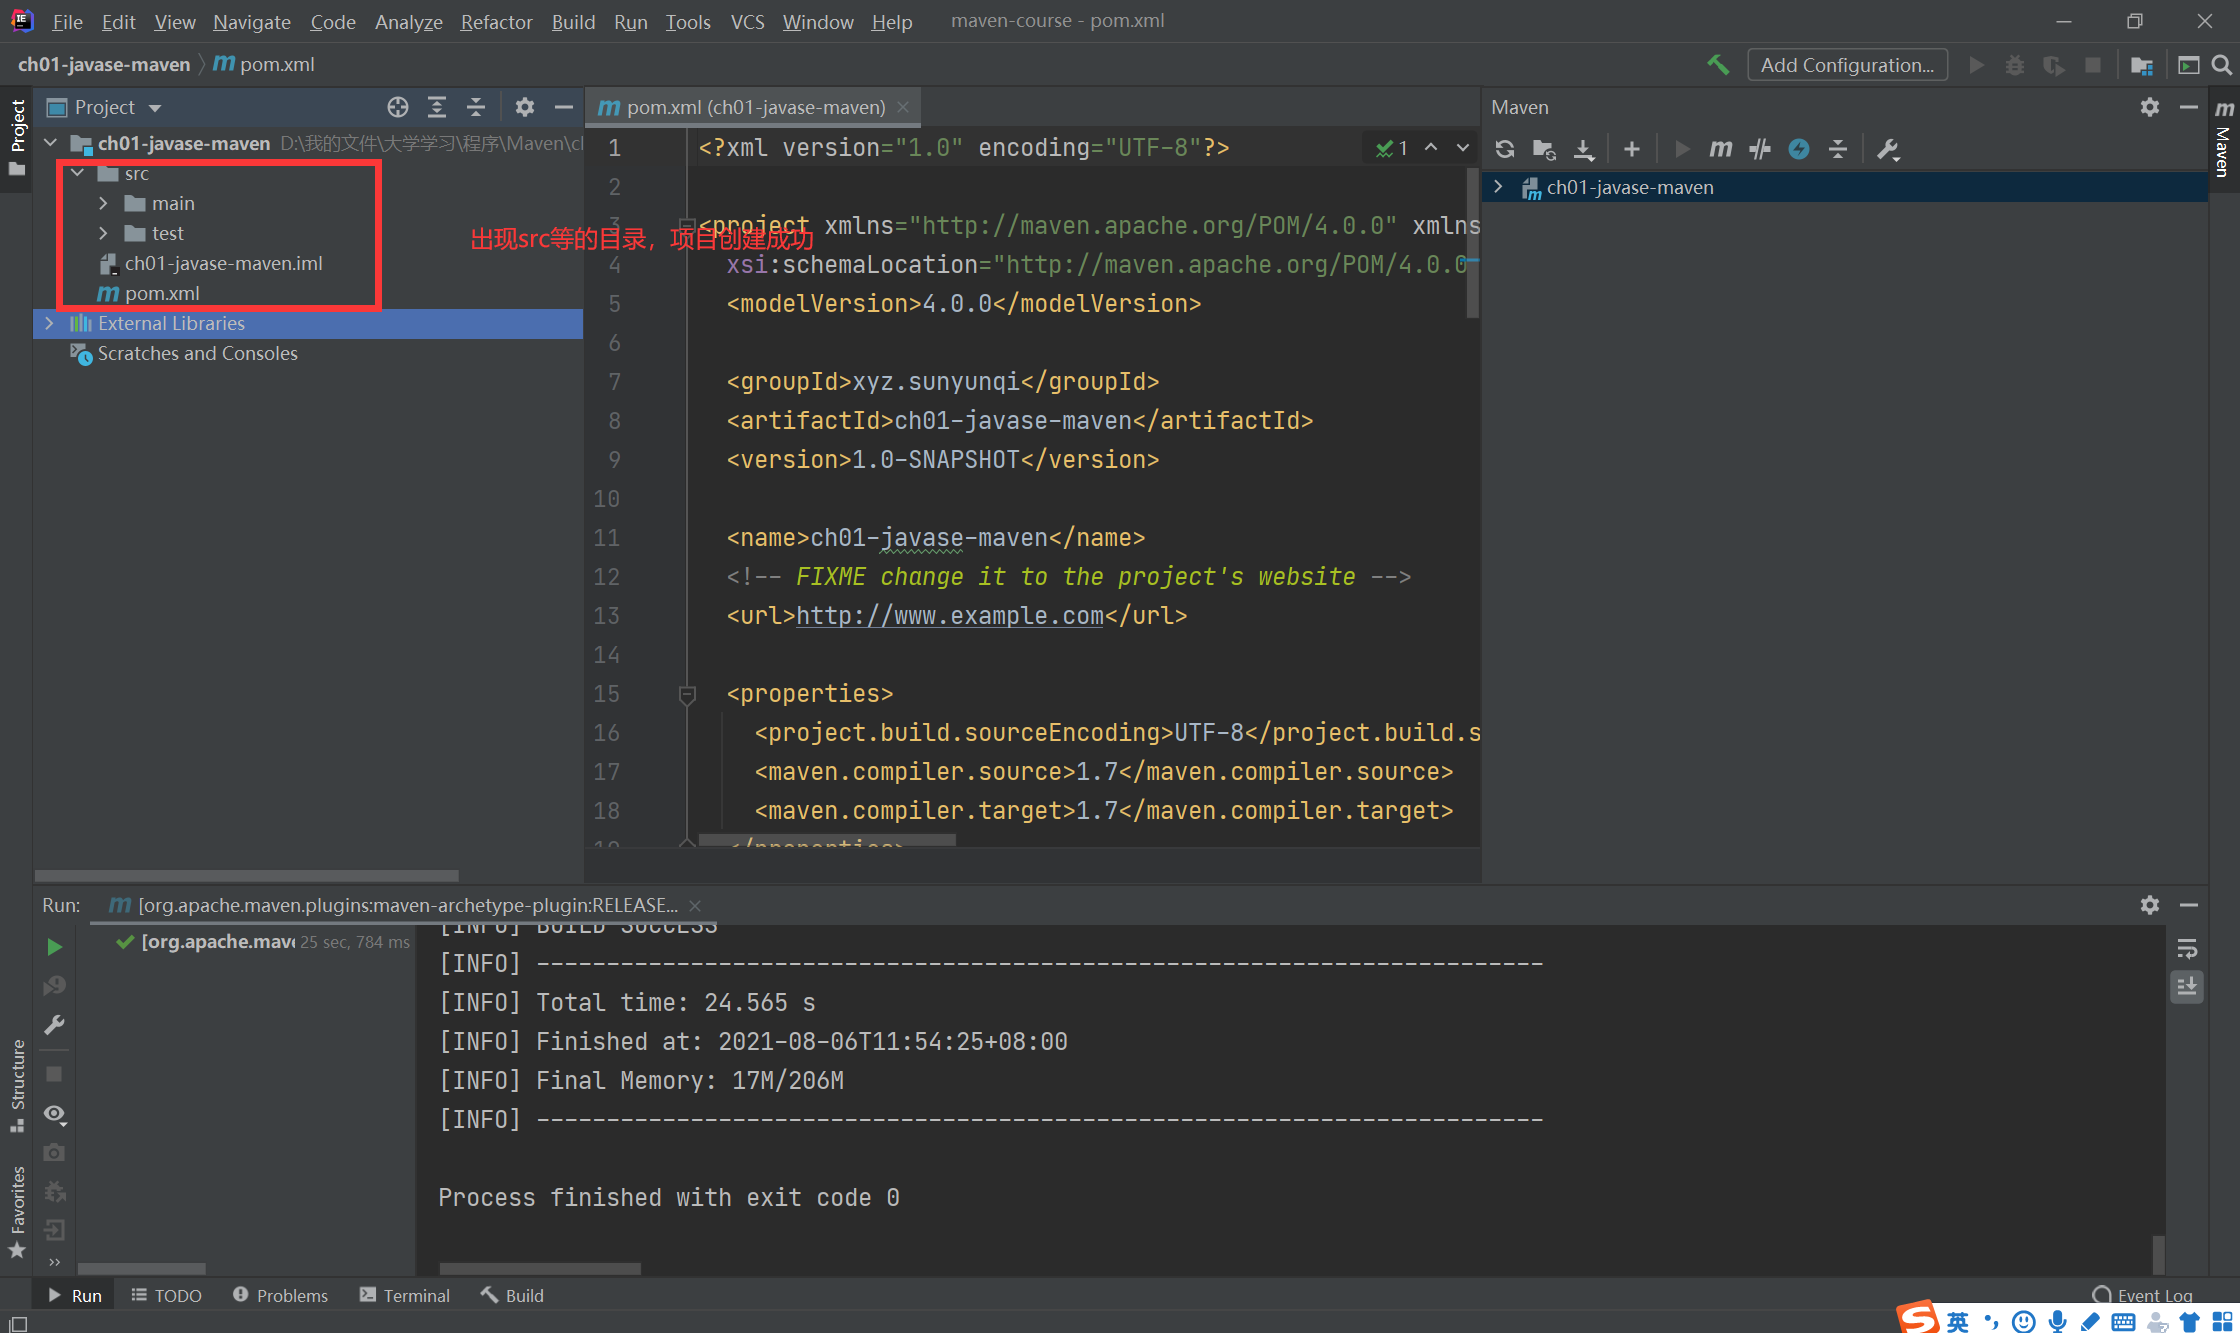Toggle skip tests mode lightning icon
2240x1333 pixels.
point(1799,149)
